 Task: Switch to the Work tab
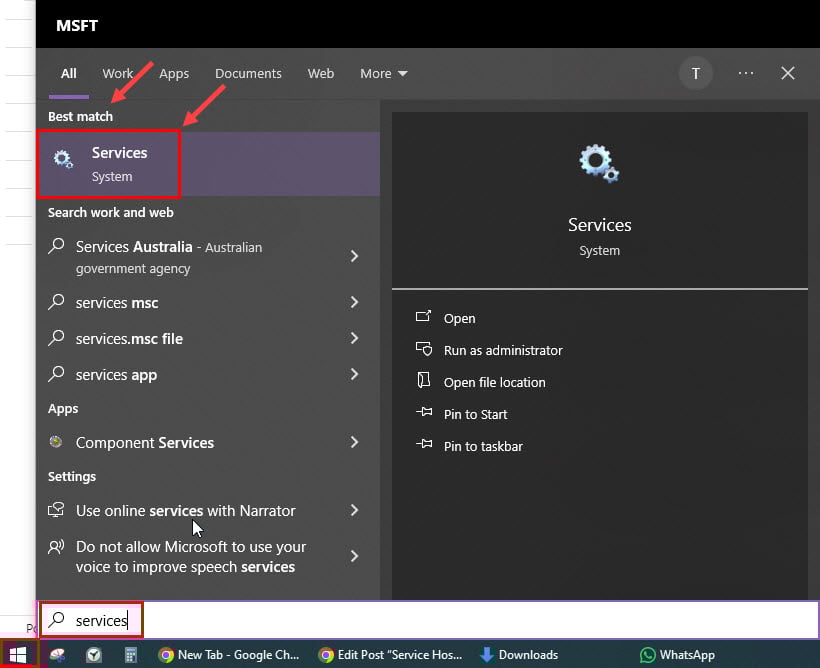[x=118, y=73]
